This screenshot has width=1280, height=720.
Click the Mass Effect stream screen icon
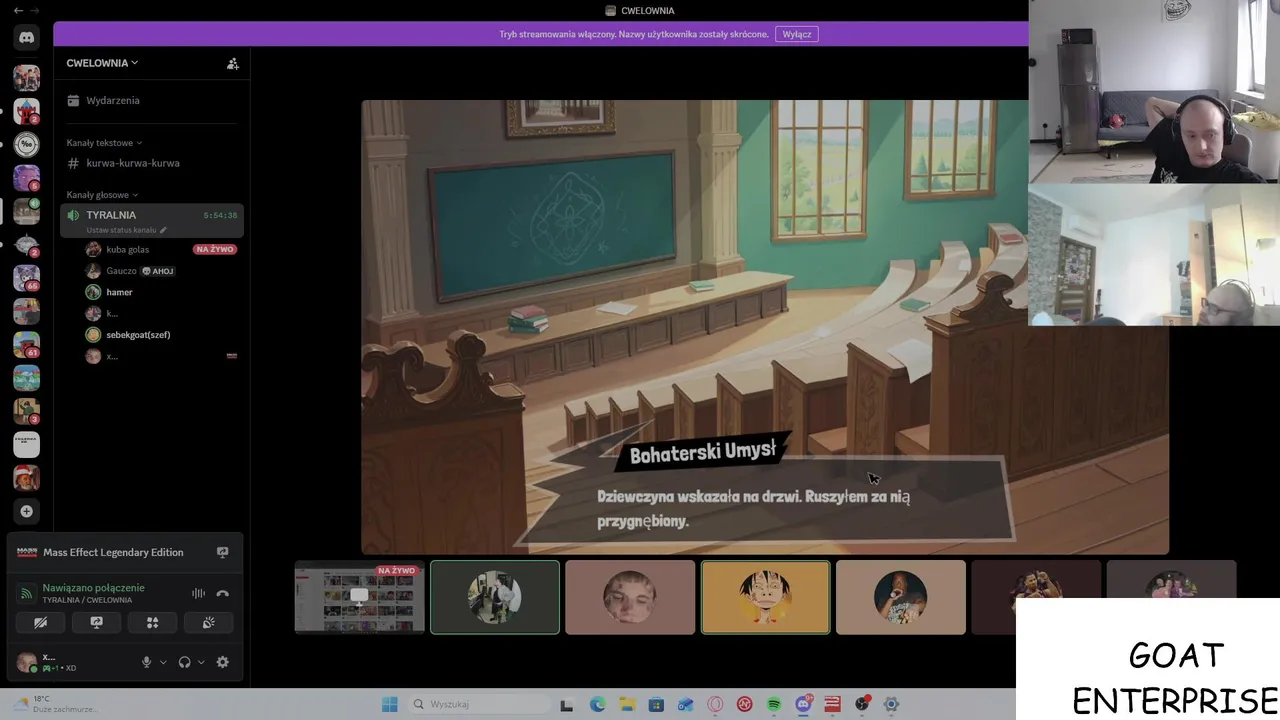tap(223, 552)
